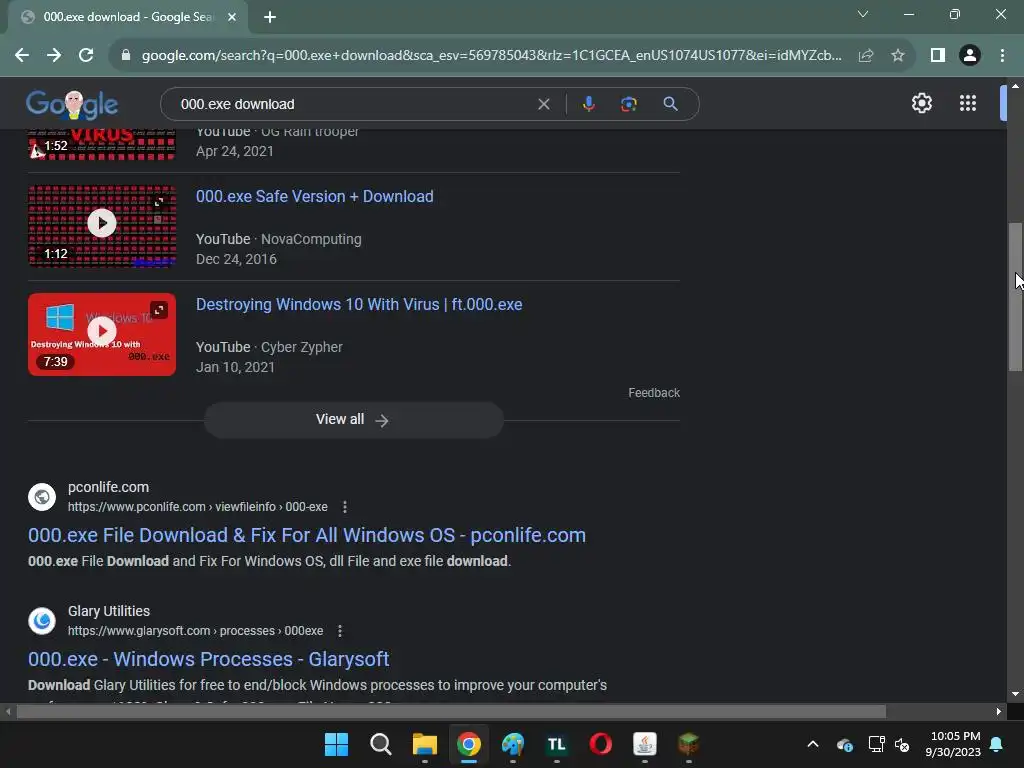This screenshot has width=1024, height=768.
Task: Open muted volume tray icon
Action: click(902, 744)
